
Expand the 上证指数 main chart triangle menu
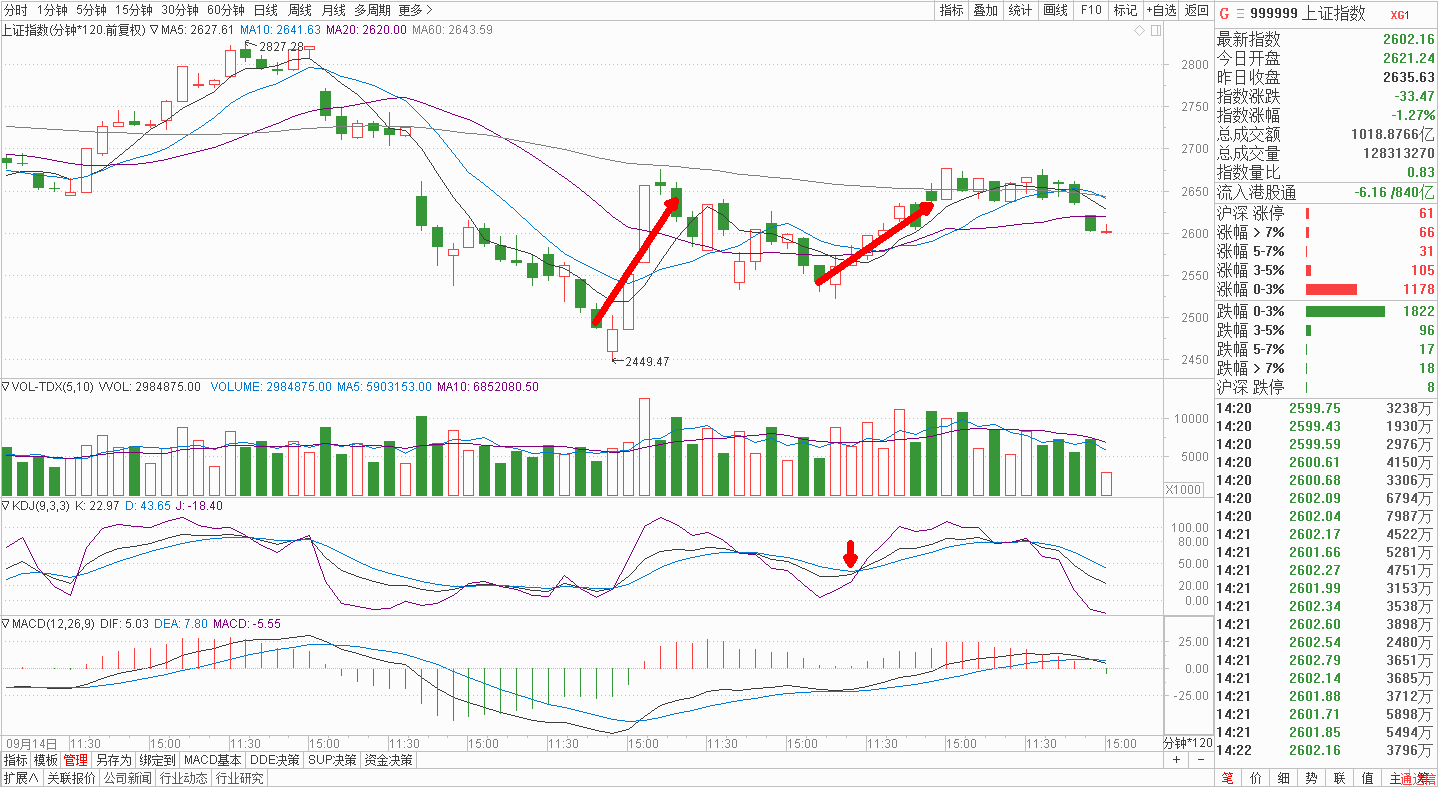point(154,30)
